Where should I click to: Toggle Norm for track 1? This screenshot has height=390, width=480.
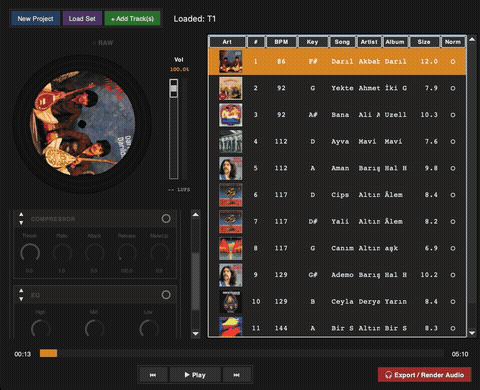[453, 62]
